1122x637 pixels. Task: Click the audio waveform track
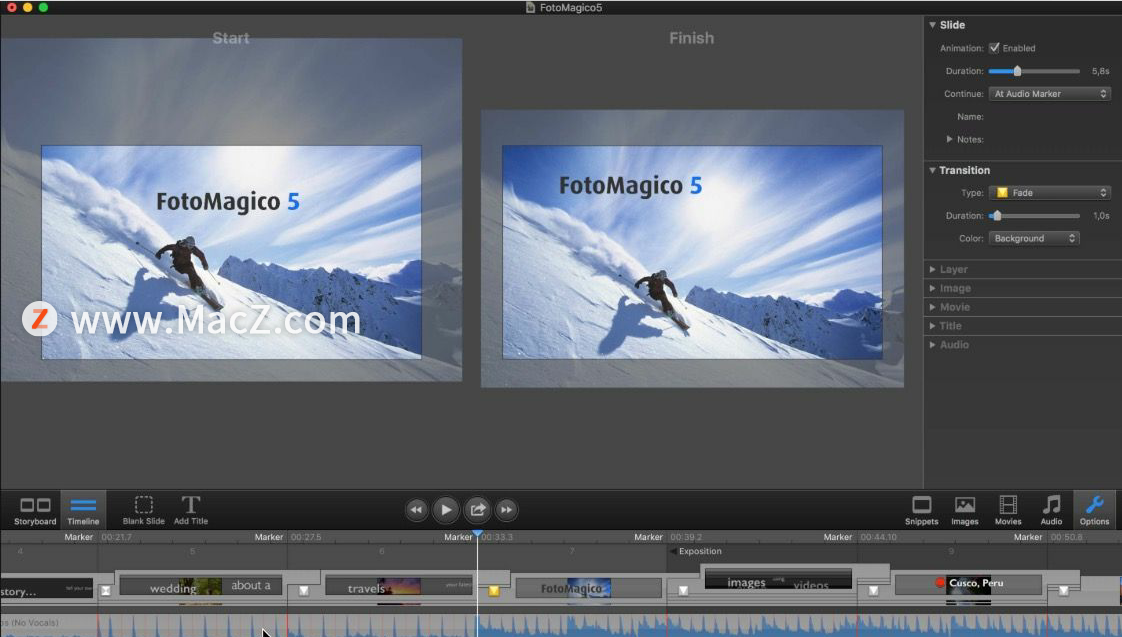pyautogui.click(x=561, y=626)
